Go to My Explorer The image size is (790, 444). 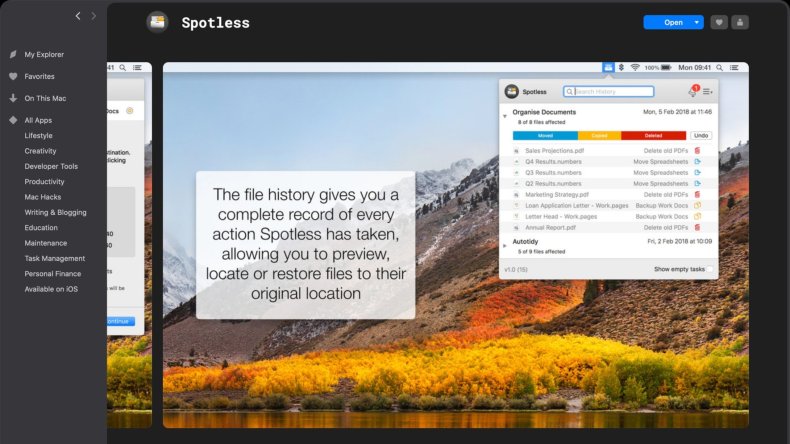44,54
